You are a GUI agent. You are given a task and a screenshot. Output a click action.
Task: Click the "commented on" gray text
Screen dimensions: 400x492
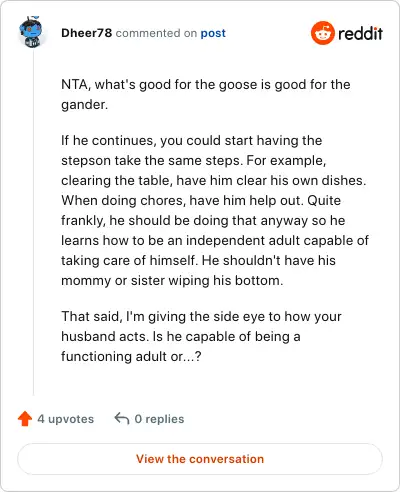pyautogui.click(x=156, y=33)
